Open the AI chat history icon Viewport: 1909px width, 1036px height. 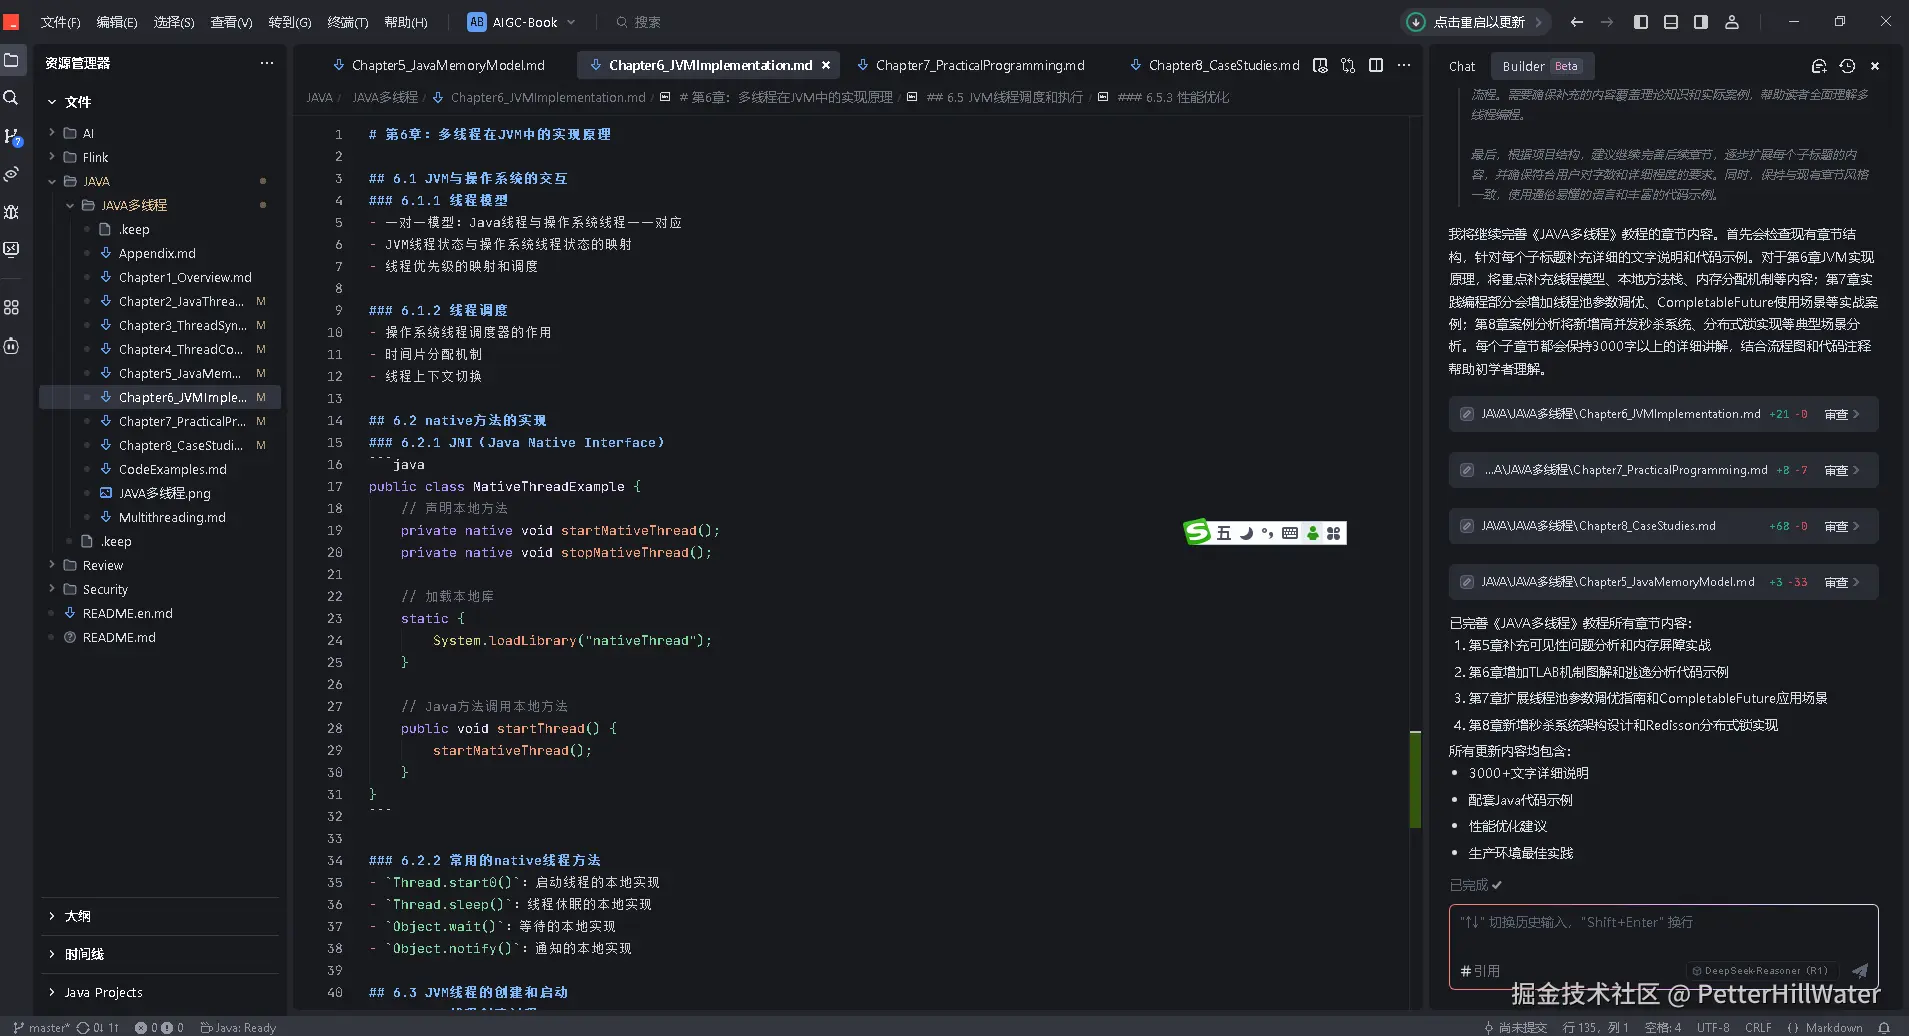[1847, 66]
